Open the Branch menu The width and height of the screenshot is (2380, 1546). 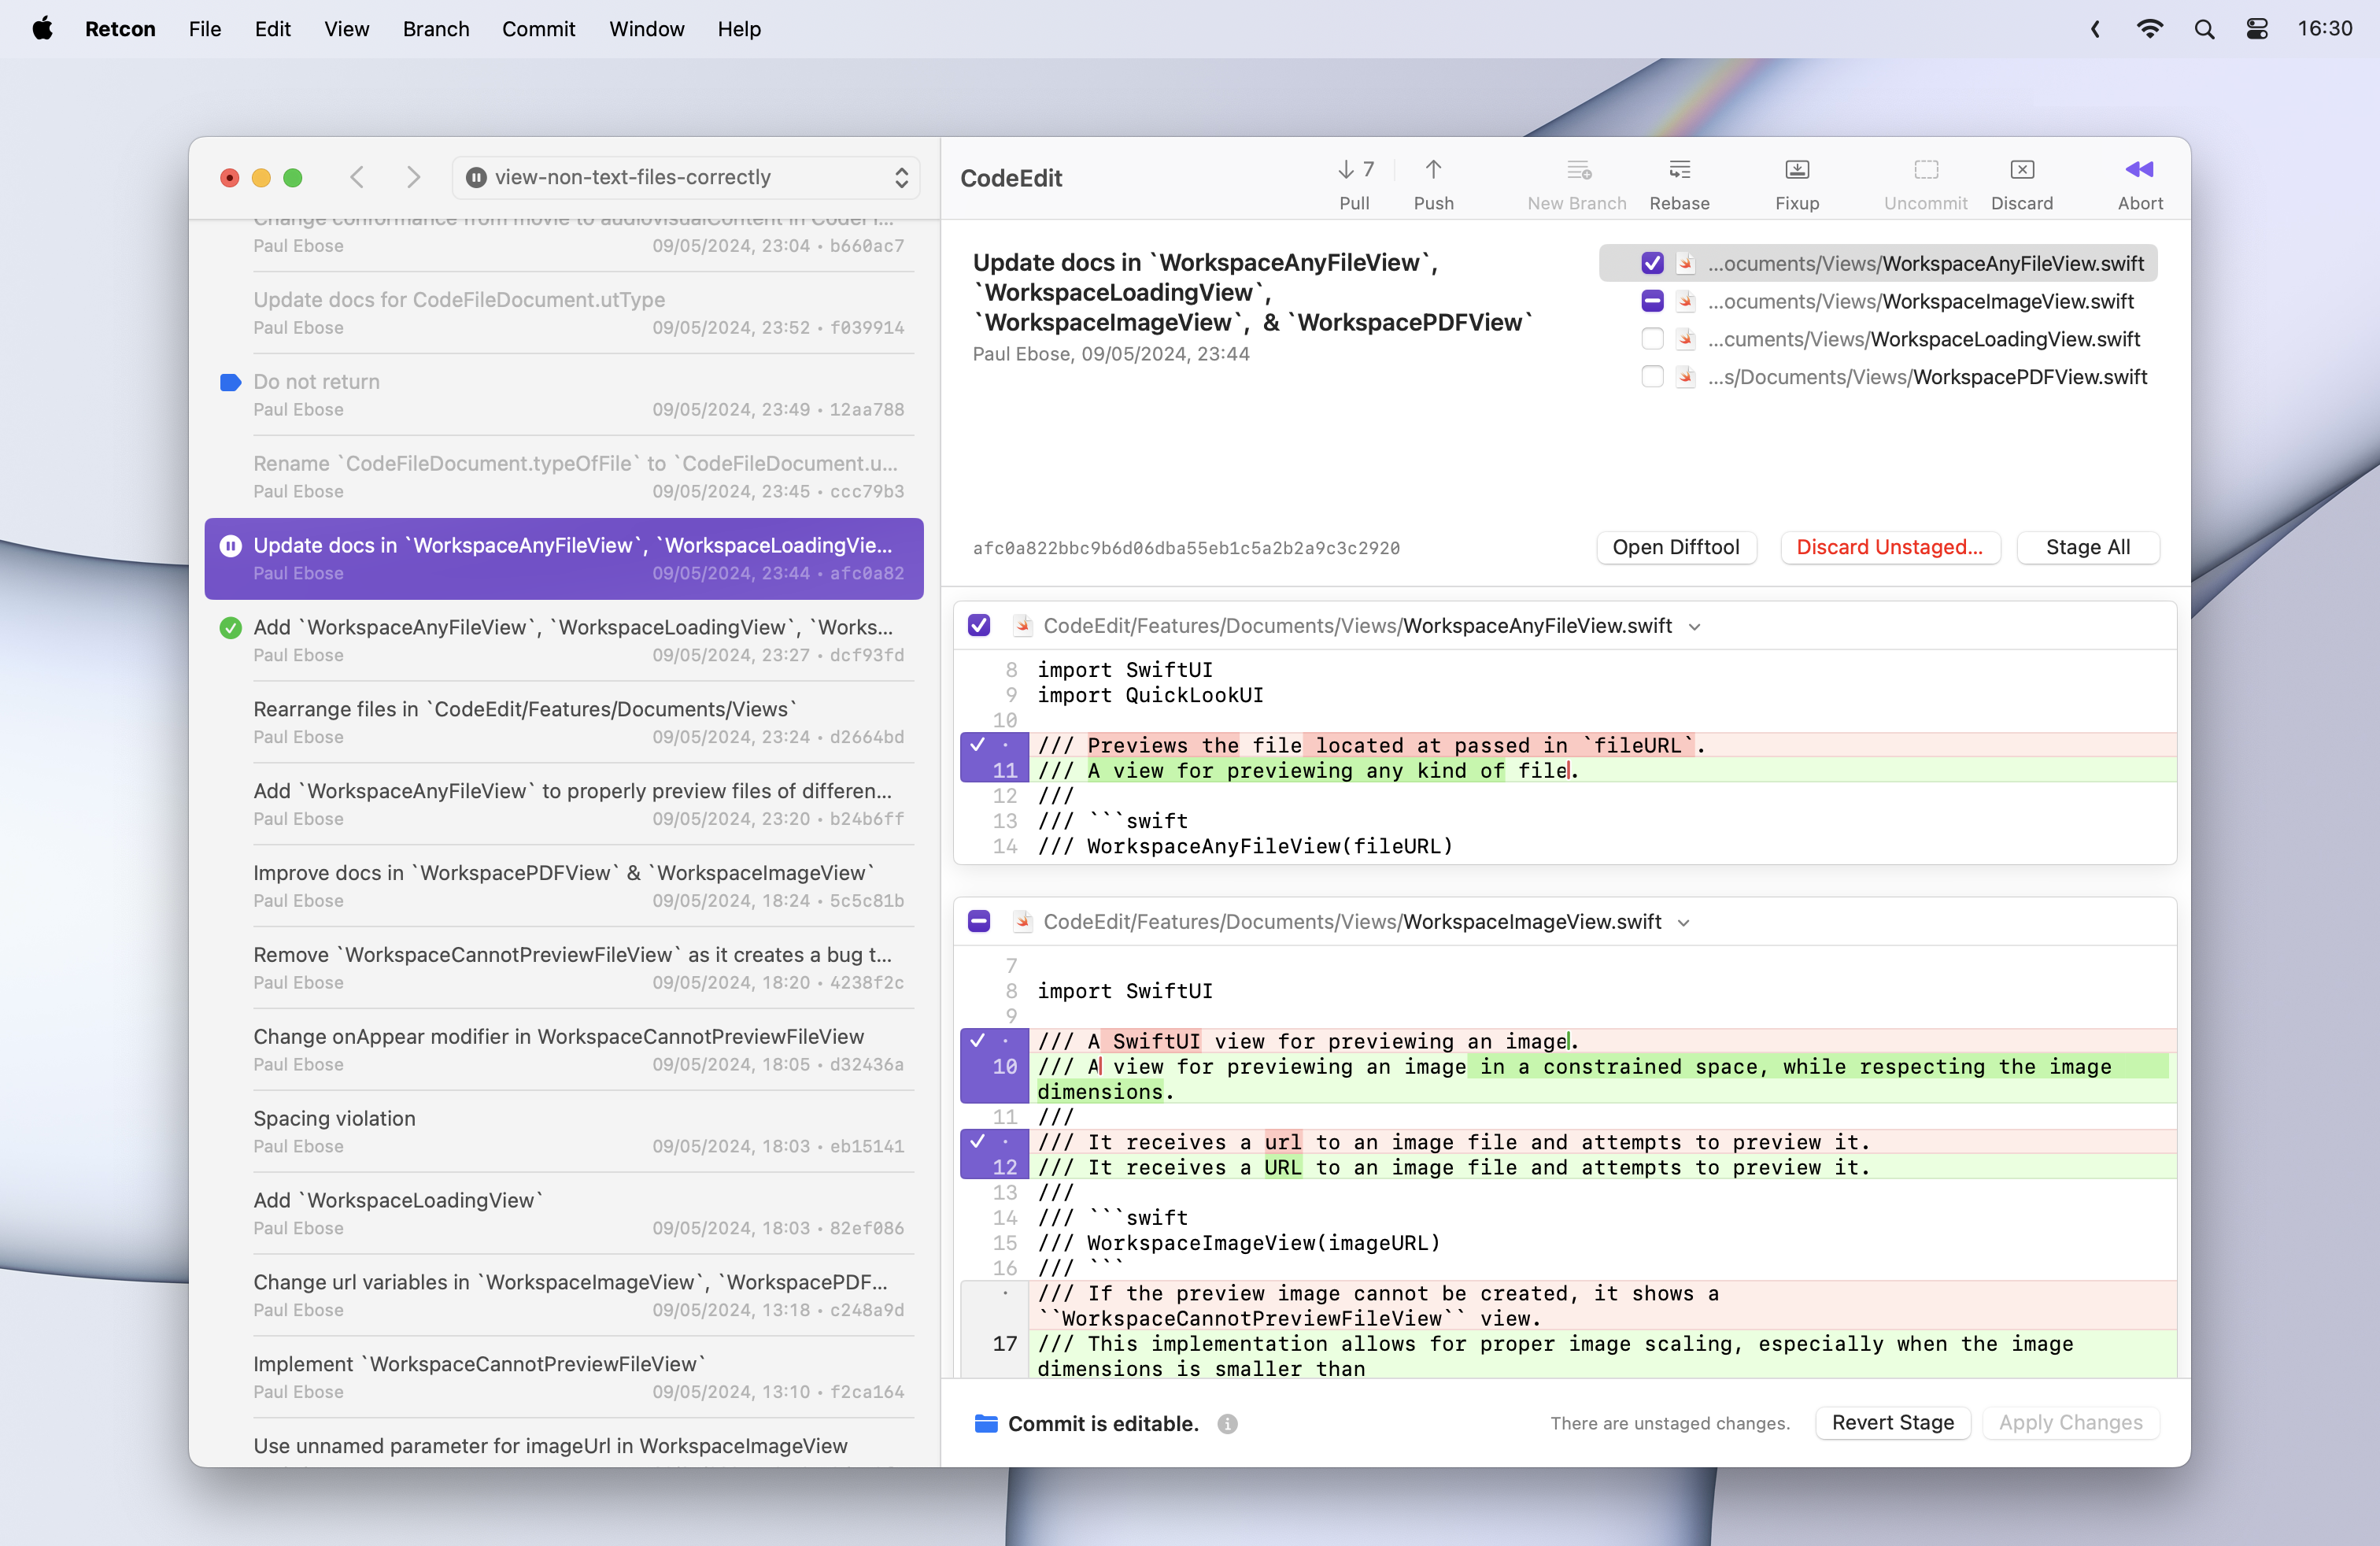435,29
